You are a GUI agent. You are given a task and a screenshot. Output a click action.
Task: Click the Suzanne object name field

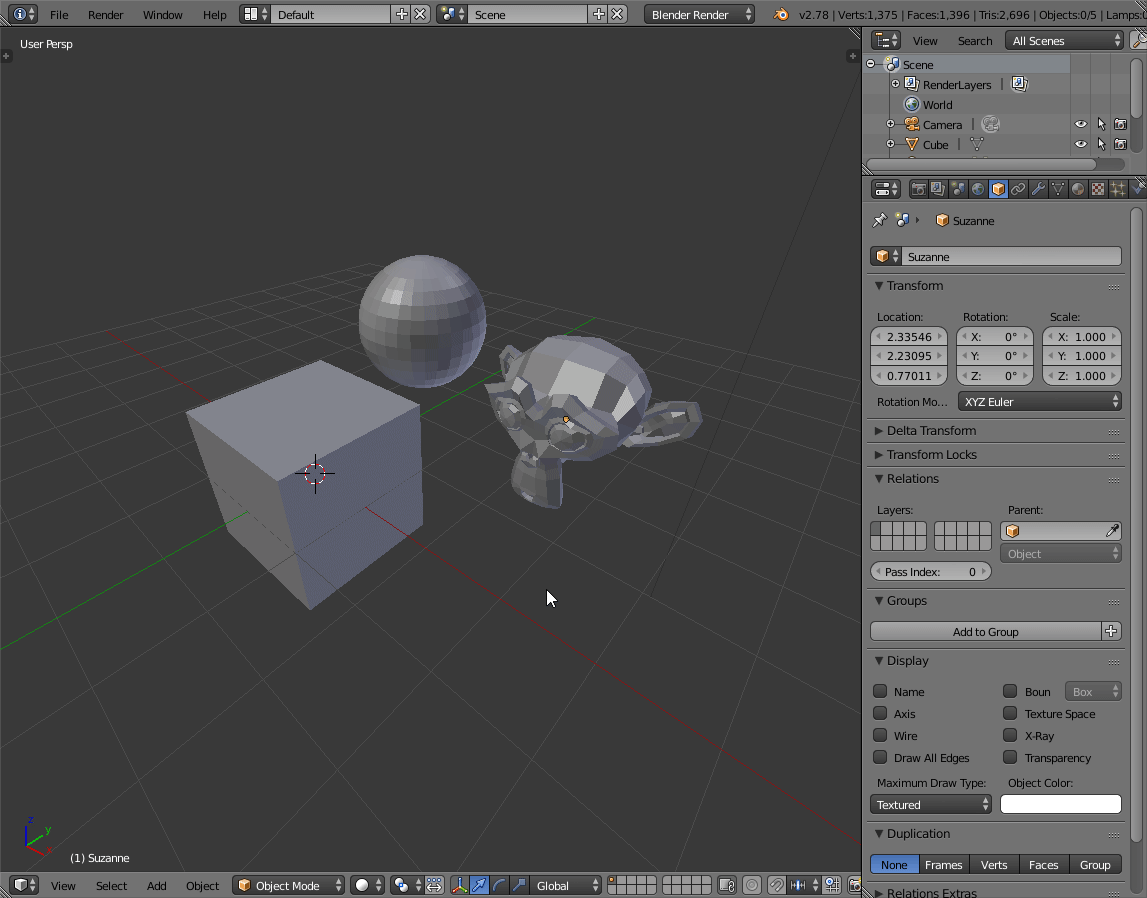[x=1011, y=257]
